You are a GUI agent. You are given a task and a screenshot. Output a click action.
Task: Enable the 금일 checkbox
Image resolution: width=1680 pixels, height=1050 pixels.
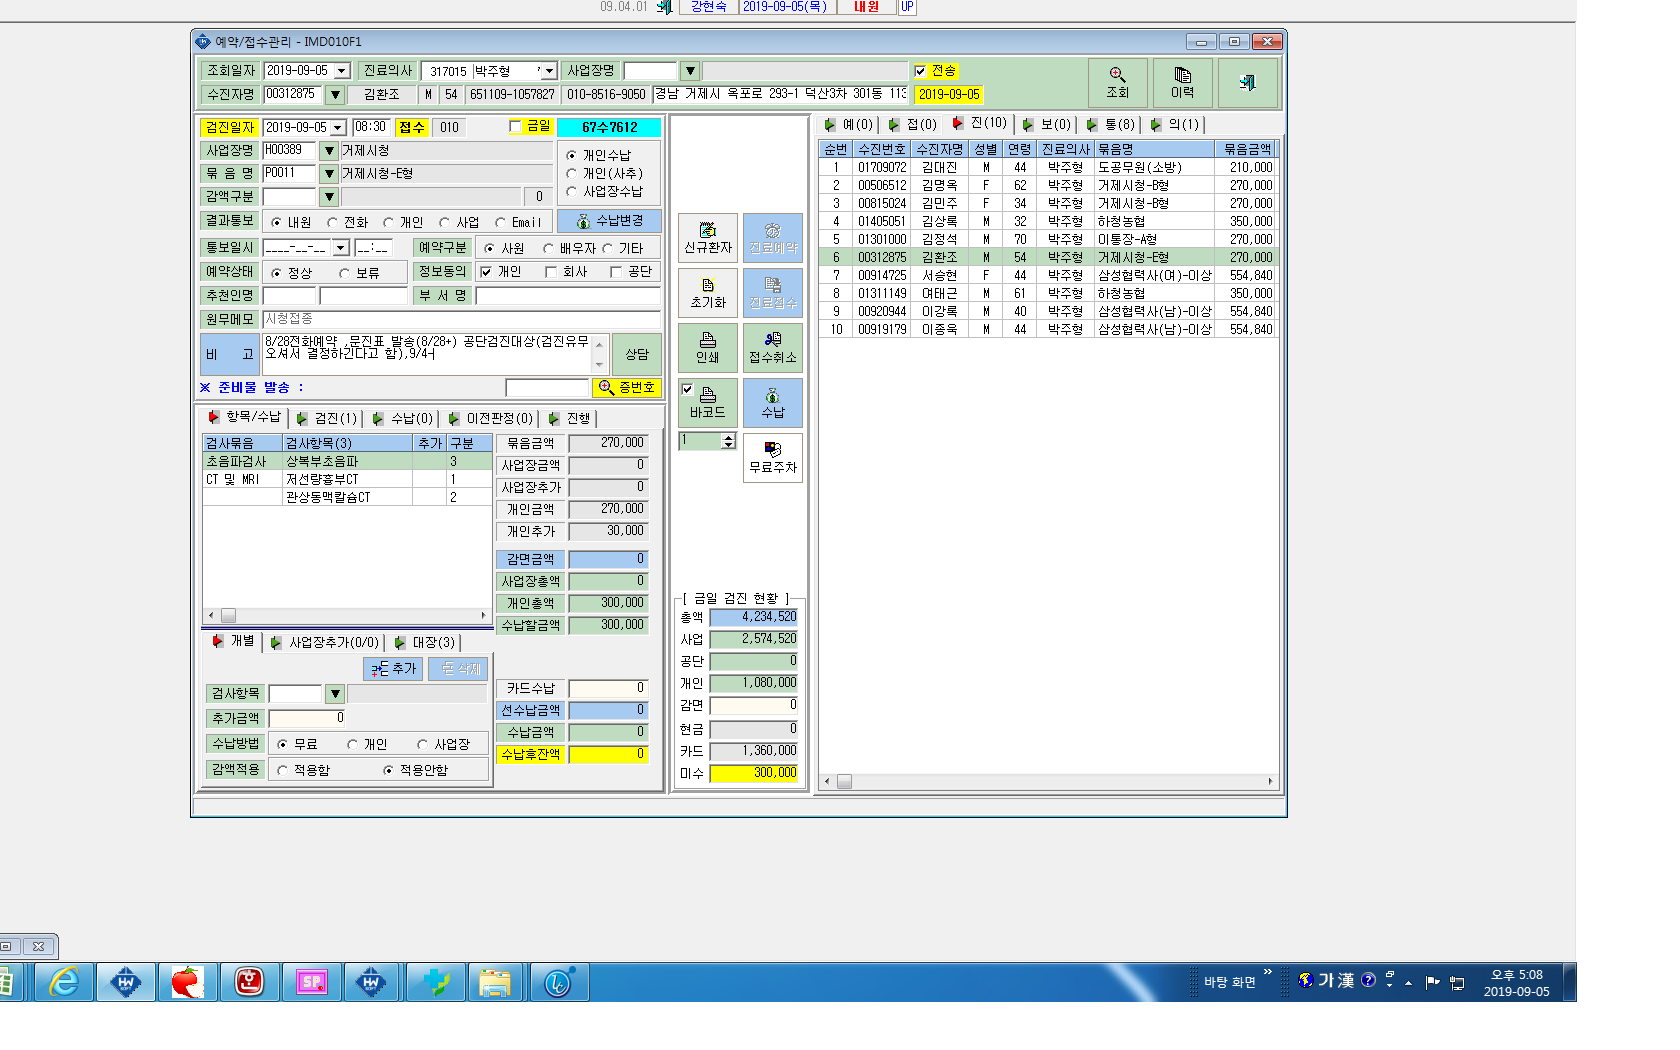[515, 126]
